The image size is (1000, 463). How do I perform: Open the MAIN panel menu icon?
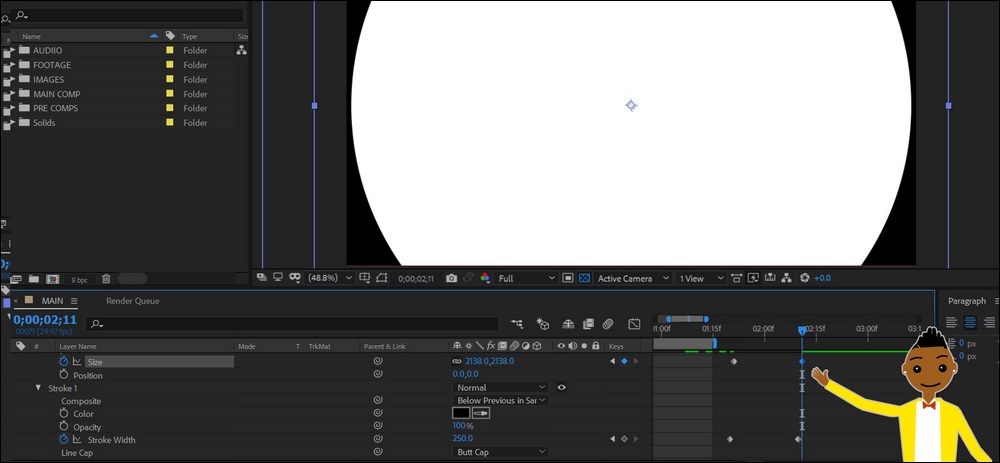pos(74,301)
